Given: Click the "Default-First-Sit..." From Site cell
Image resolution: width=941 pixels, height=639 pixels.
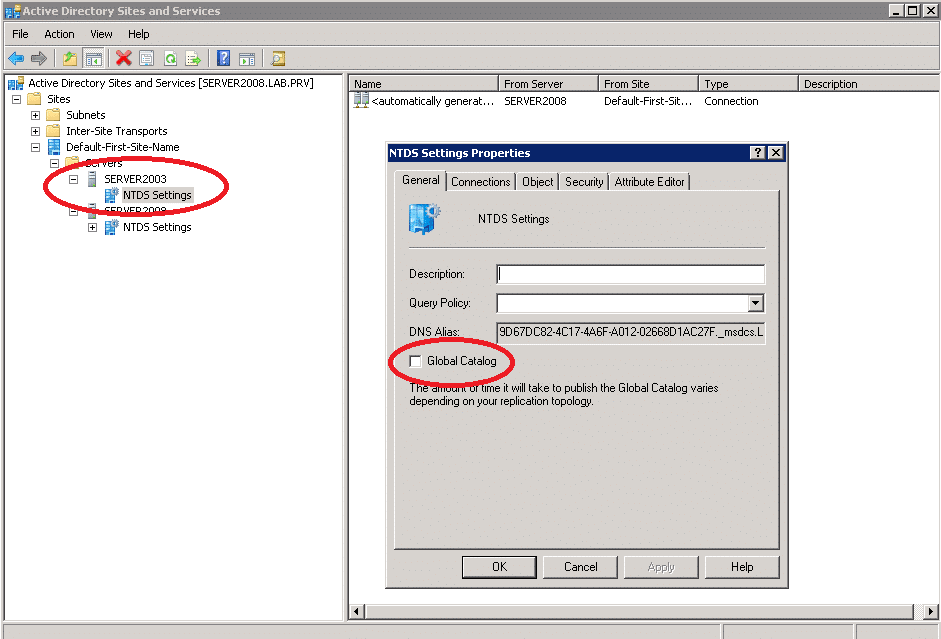Looking at the screenshot, I should 648,101.
